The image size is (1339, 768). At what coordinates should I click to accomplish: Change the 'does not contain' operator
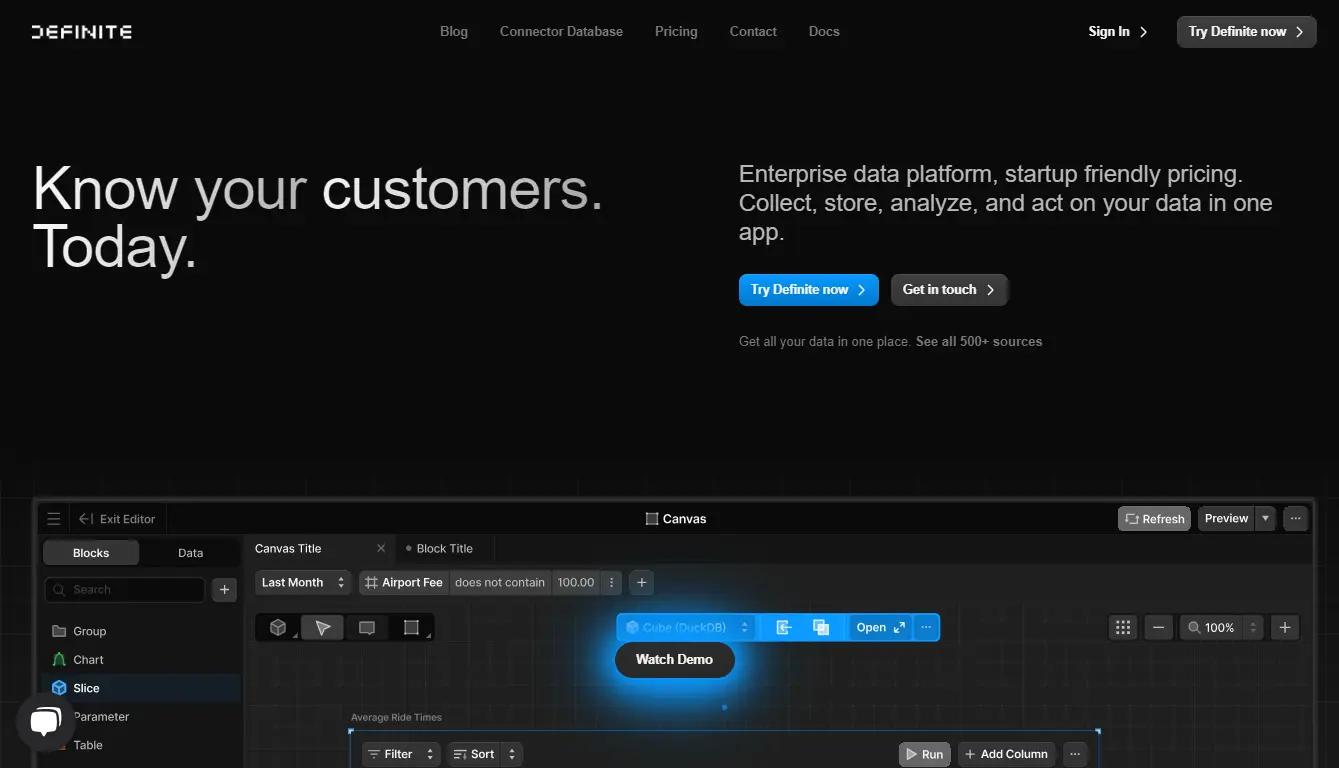coord(499,582)
